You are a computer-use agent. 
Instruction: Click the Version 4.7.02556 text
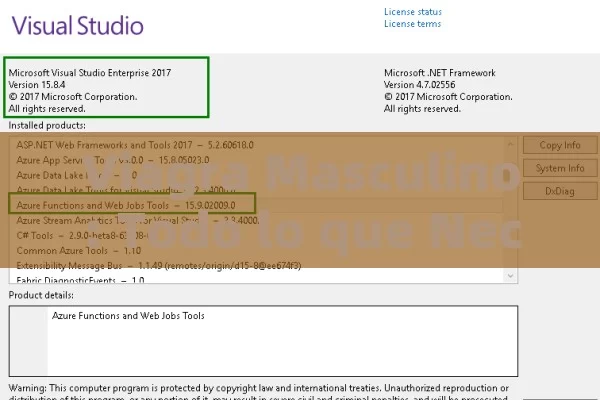tap(419, 85)
